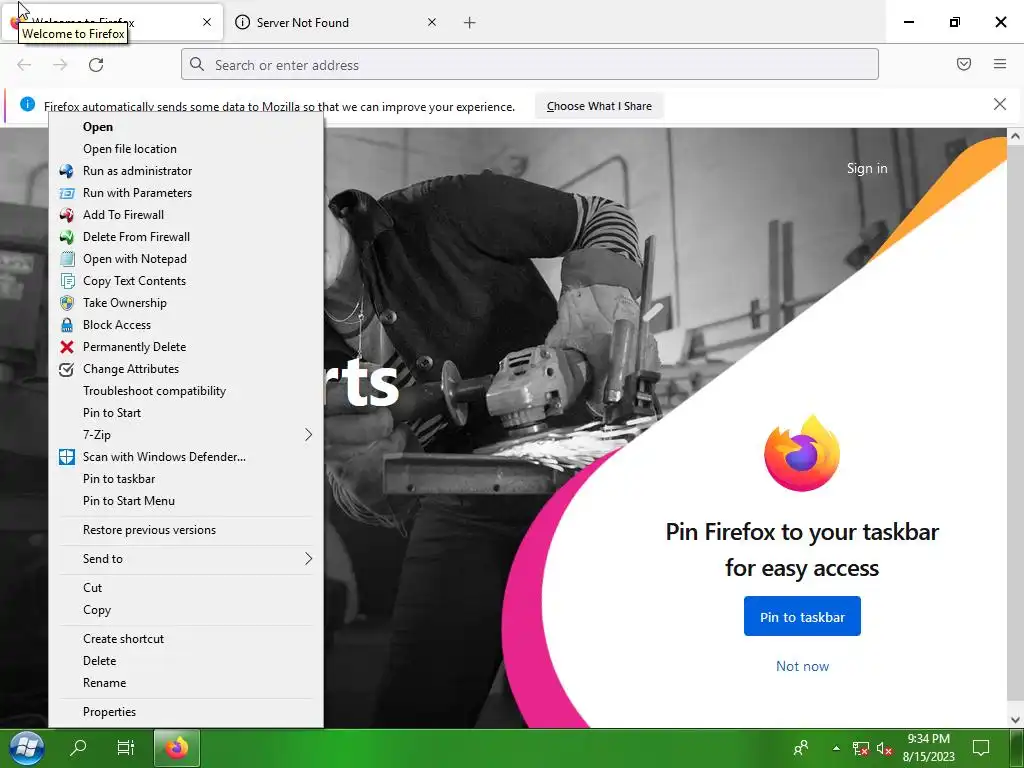Viewport: 1024px width, 768px height.
Task: Switch to the Server Not Found tab
Action: pyautogui.click(x=336, y=22)
